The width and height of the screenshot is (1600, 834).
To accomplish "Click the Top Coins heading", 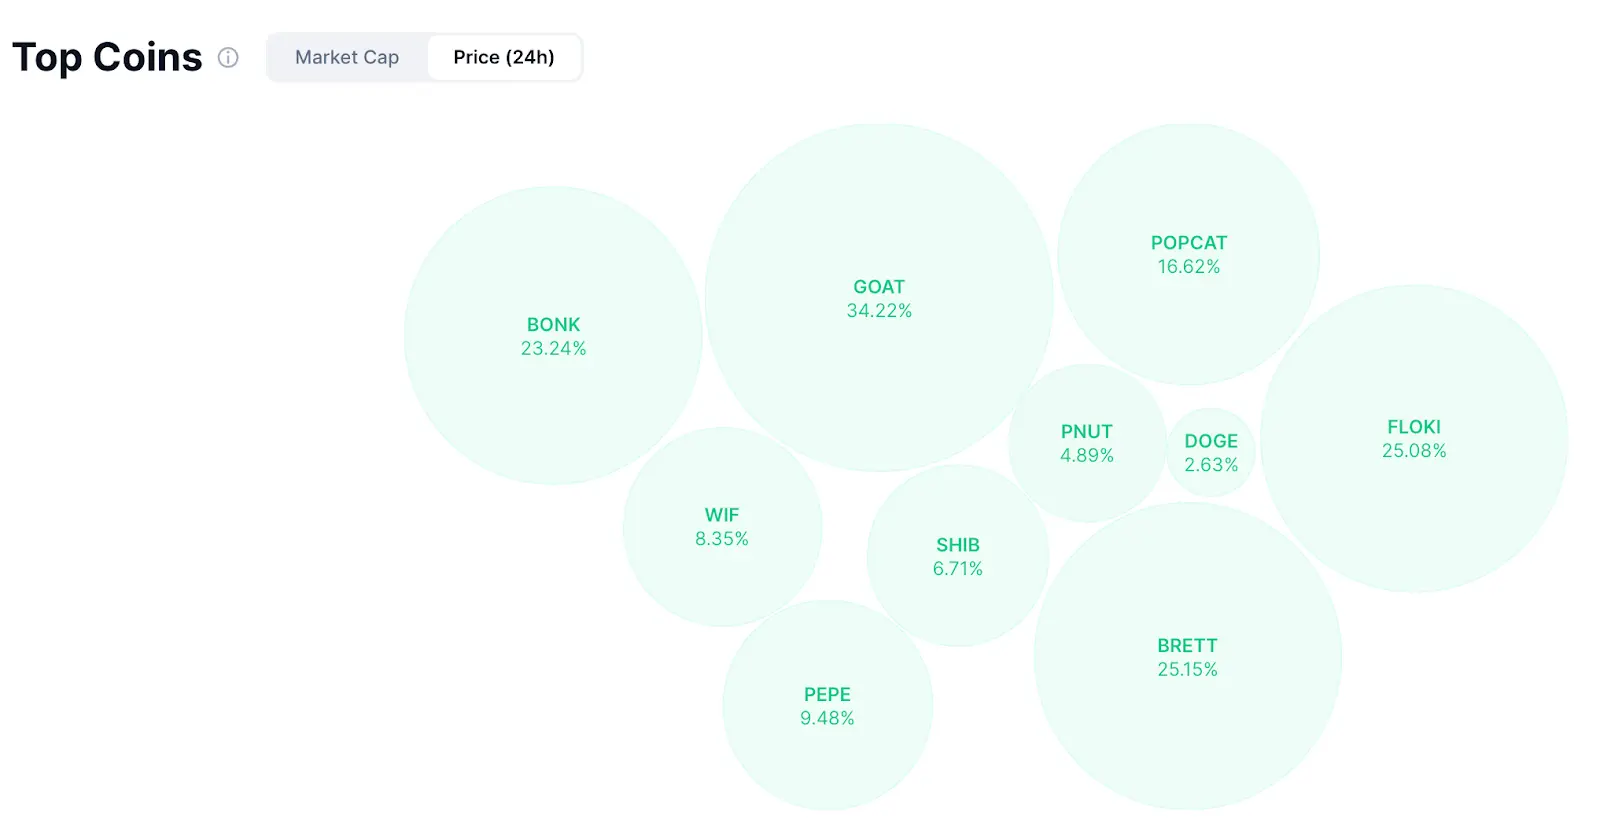I will pos(107,58).
